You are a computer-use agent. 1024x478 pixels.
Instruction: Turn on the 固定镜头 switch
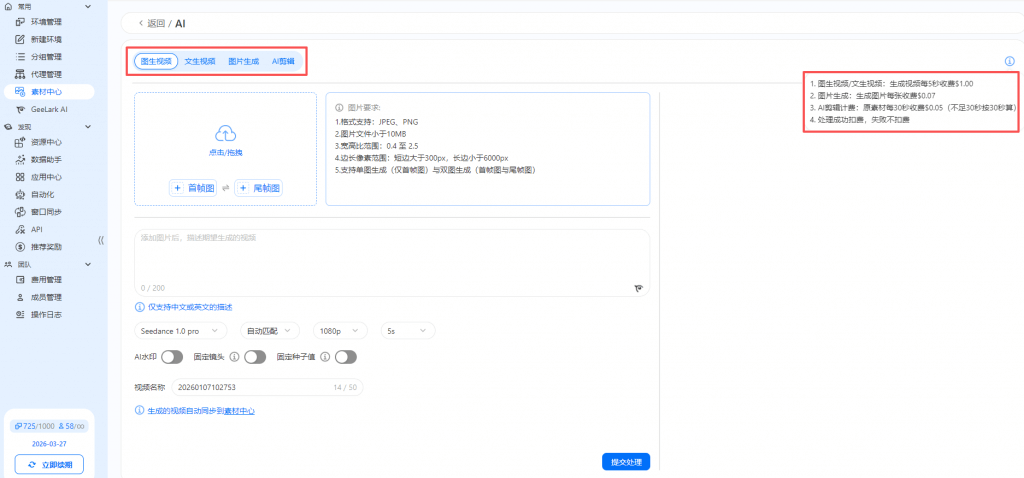(255, 357)
